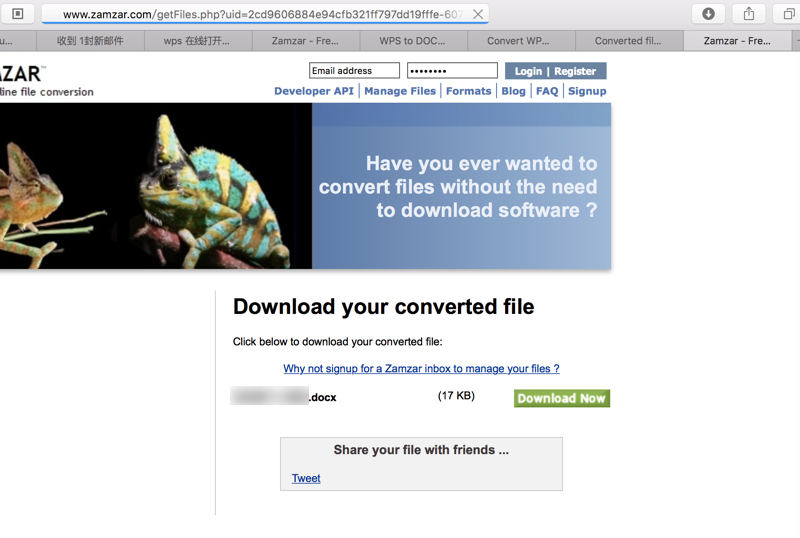Switch to the 'wps 在线打开...' tab
800x538 pixels.
(198, 41)
